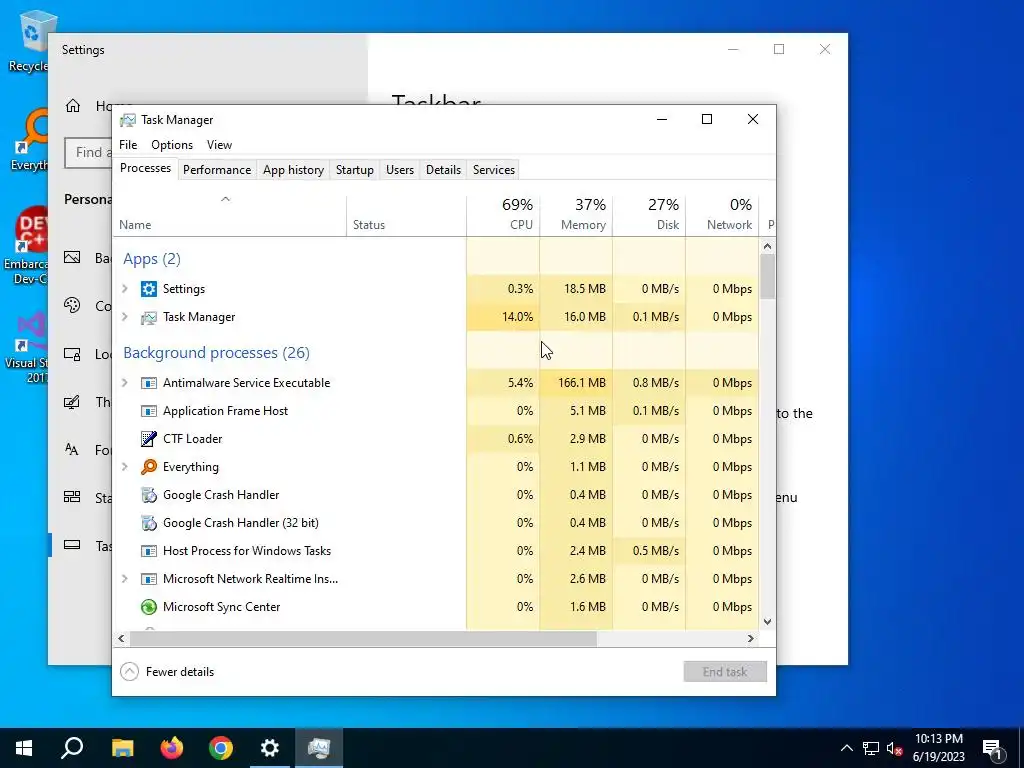This screenshot has height=768, width=1024.
Task: Click the vertical scrollbar up arrow
Action: tap(767, 247)
